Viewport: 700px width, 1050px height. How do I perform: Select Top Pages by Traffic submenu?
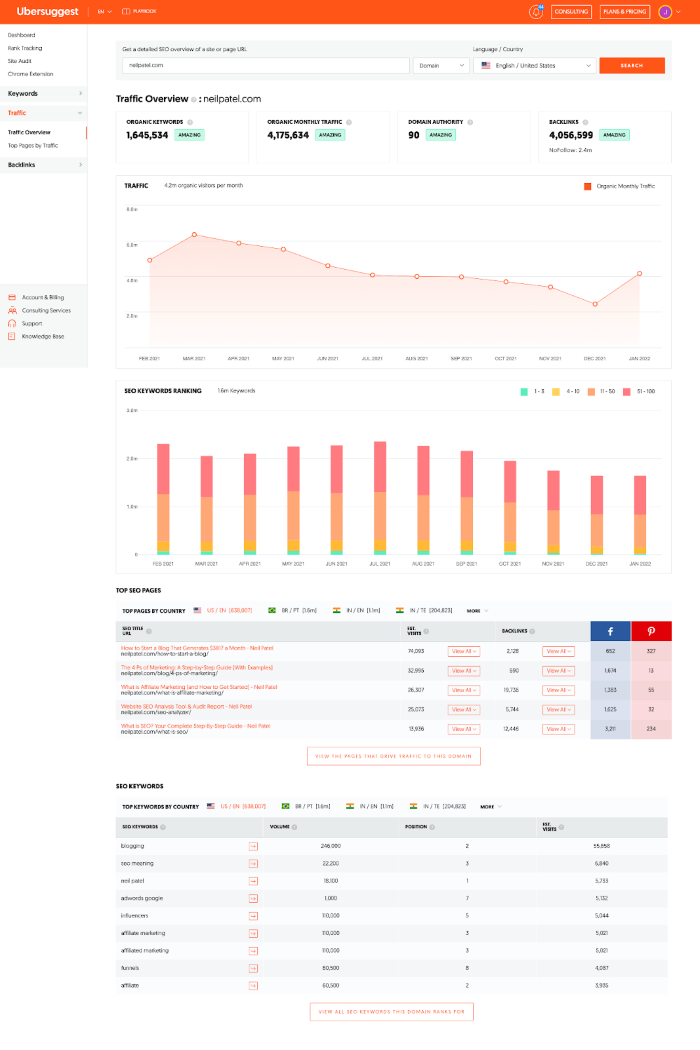point(33,145)
